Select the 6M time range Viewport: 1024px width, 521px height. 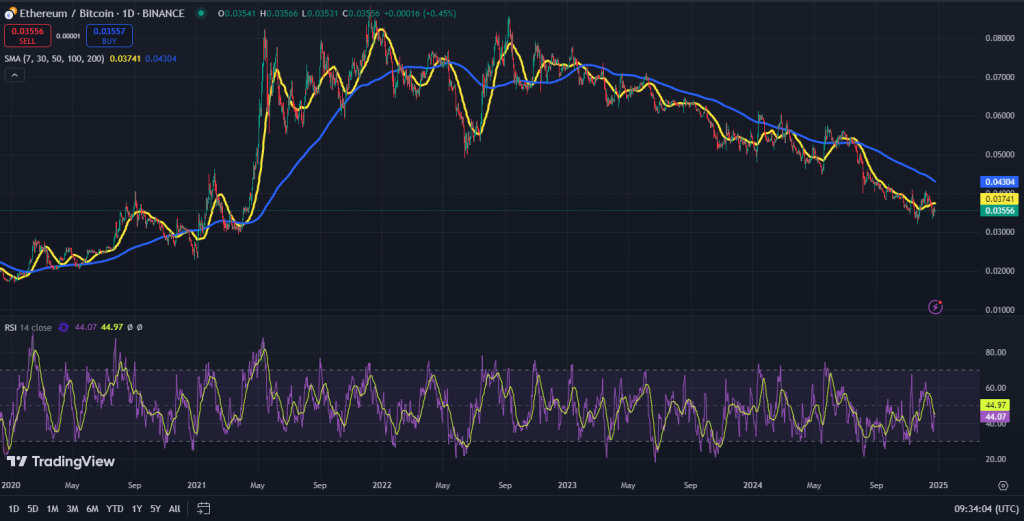92,509
